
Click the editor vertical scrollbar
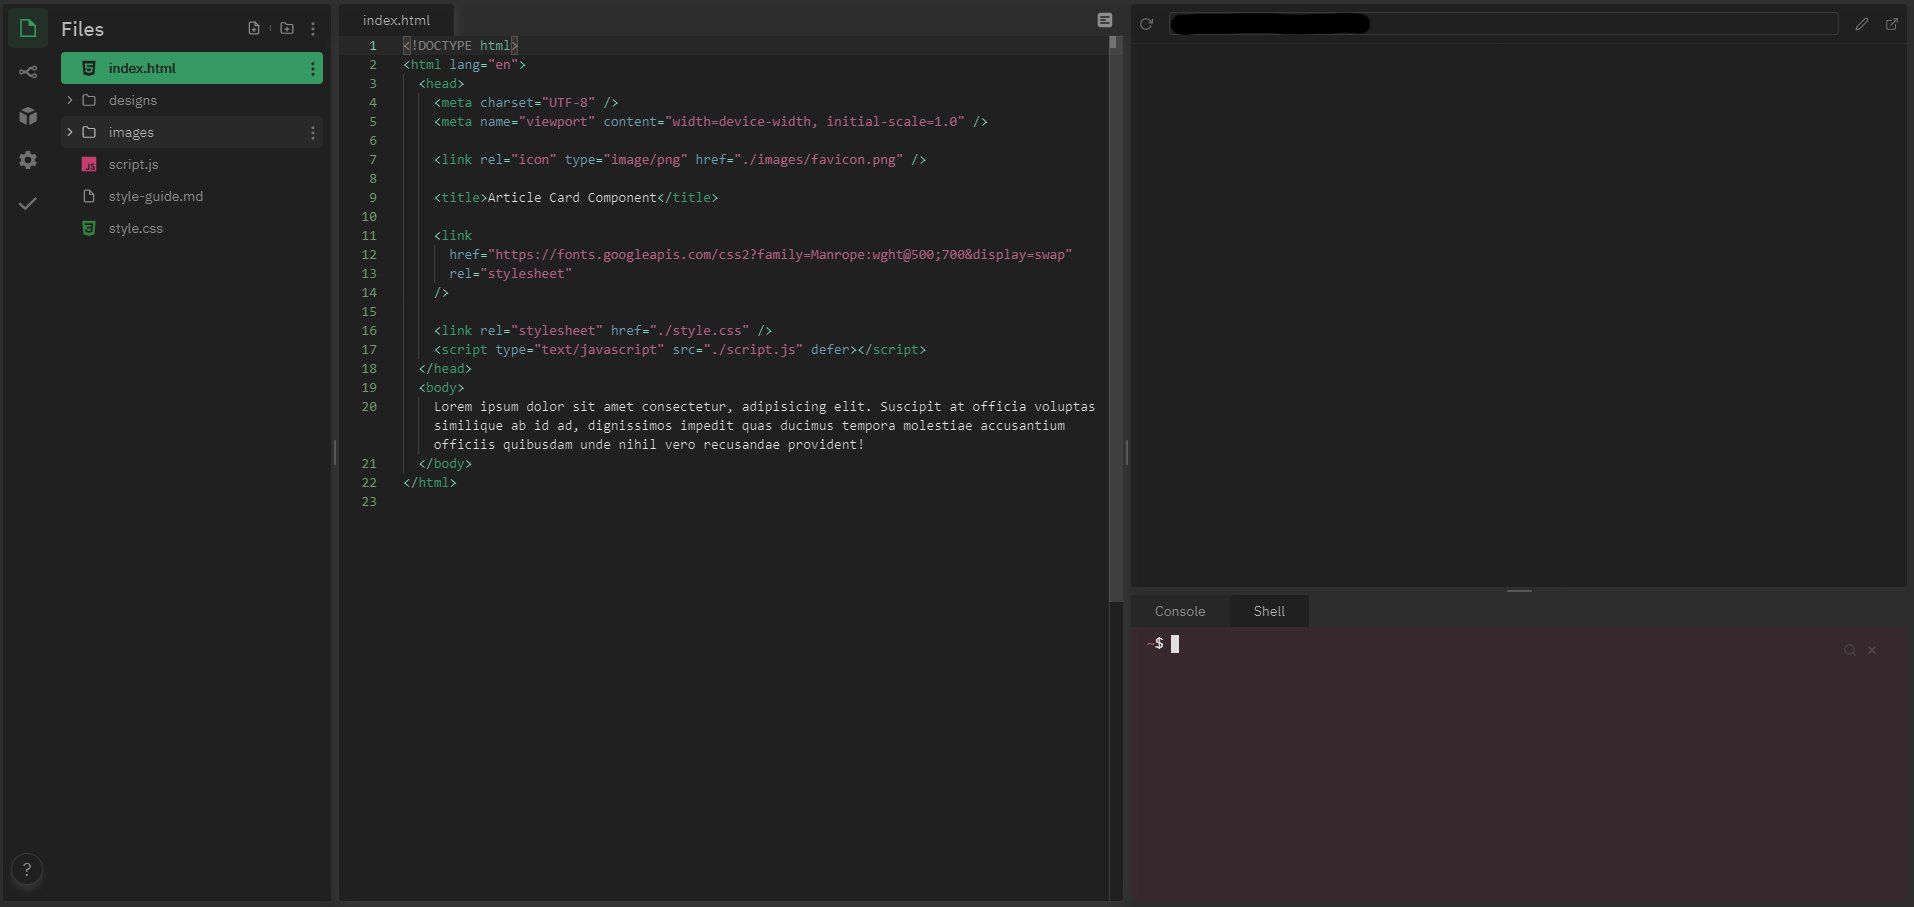1115,320
